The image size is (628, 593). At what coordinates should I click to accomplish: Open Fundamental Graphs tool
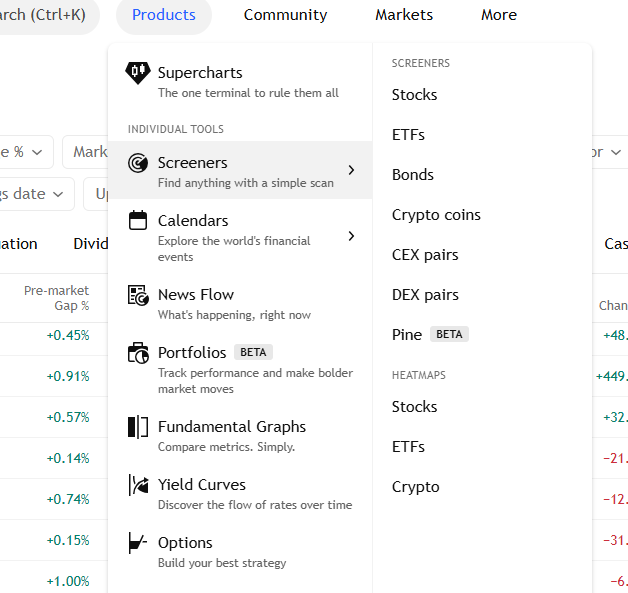[240, 435]
